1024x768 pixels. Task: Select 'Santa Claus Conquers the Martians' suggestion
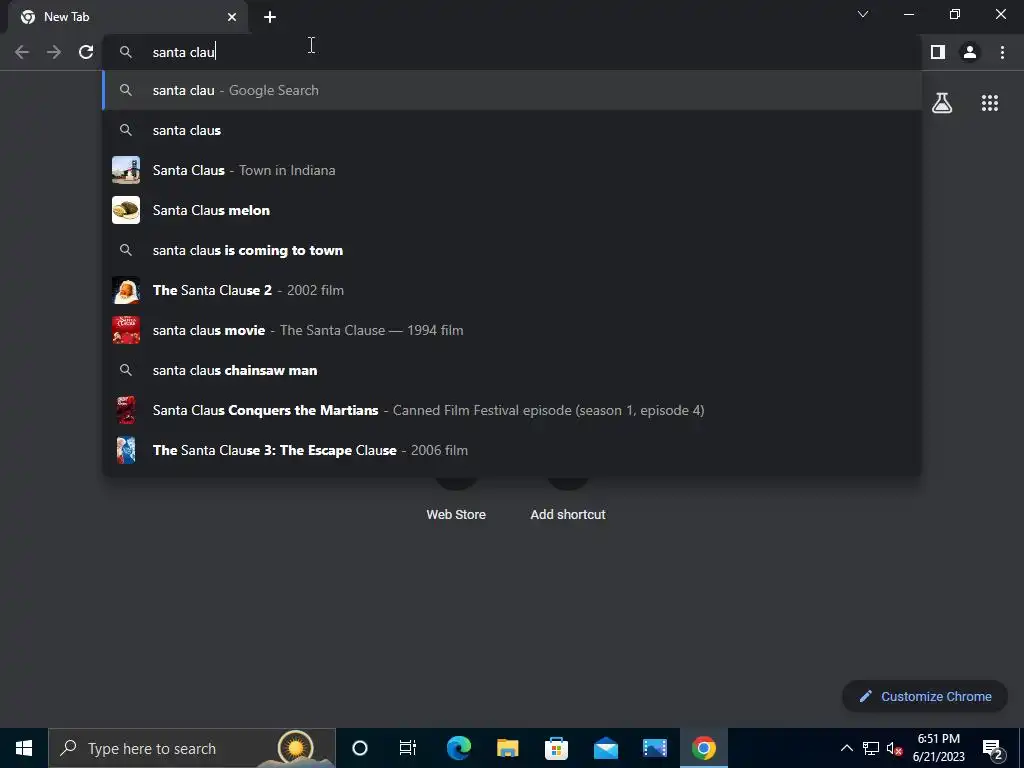(513, 410)
